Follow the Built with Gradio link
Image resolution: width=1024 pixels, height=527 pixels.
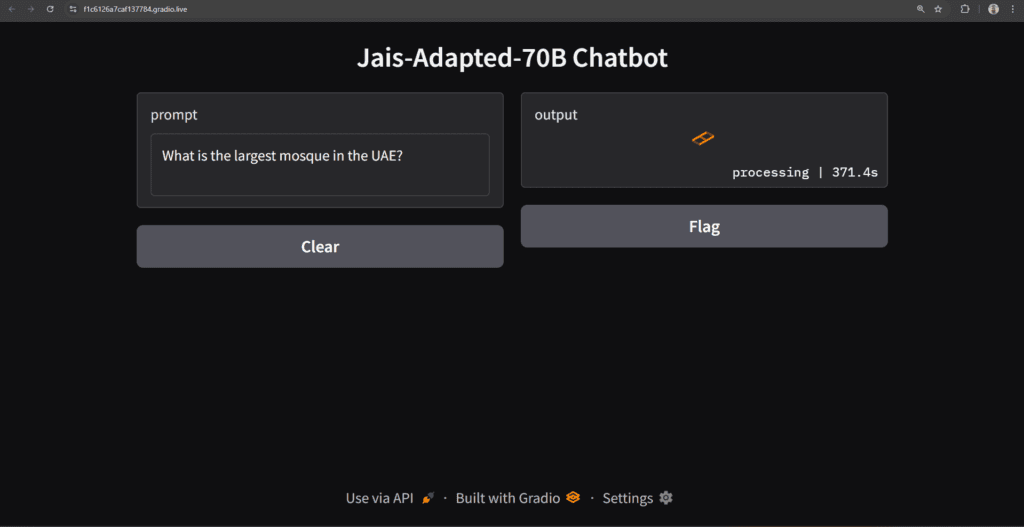[x=507, y=498]
